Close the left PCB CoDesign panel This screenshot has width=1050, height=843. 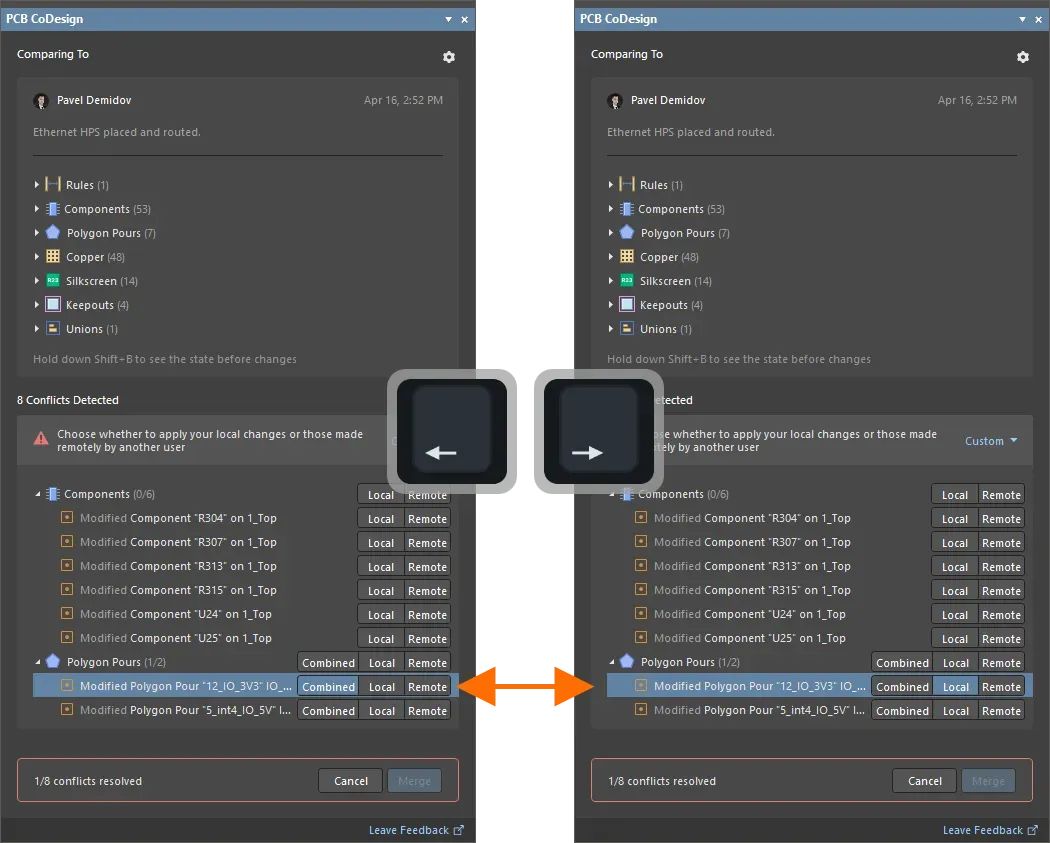[x=464, y=19]
